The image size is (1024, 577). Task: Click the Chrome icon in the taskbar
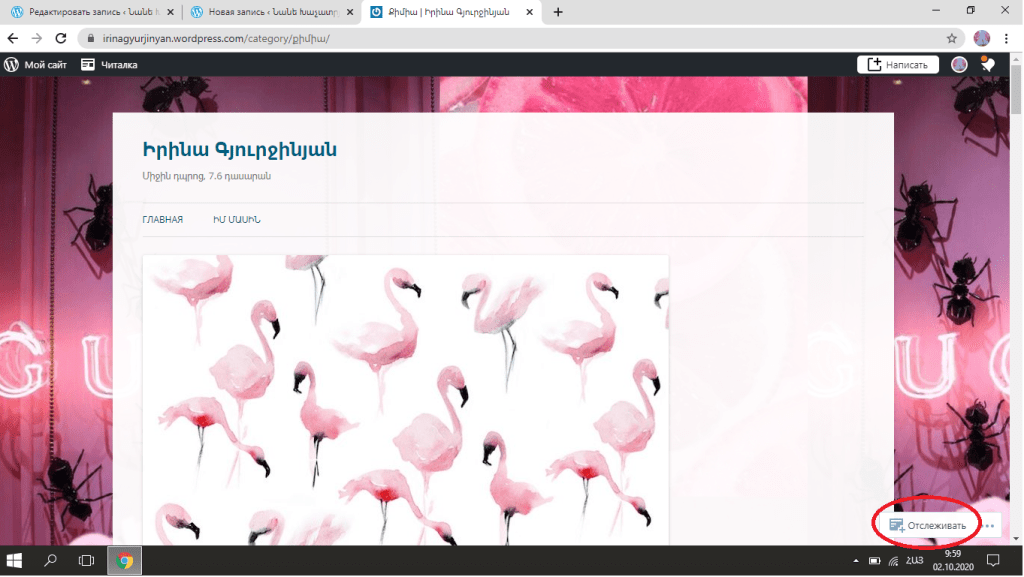125,561
